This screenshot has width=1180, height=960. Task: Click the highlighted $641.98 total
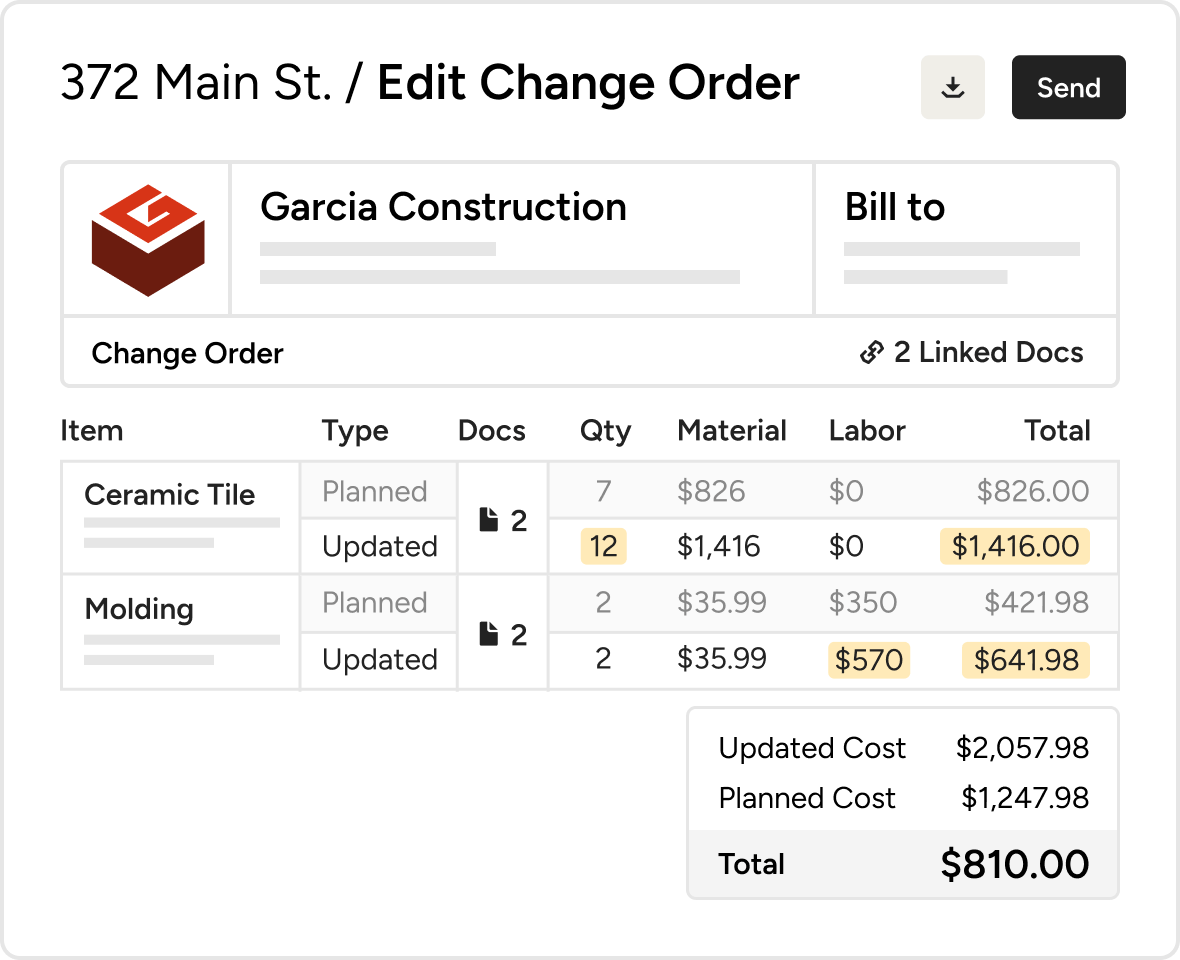click(x=1025, y=660)
